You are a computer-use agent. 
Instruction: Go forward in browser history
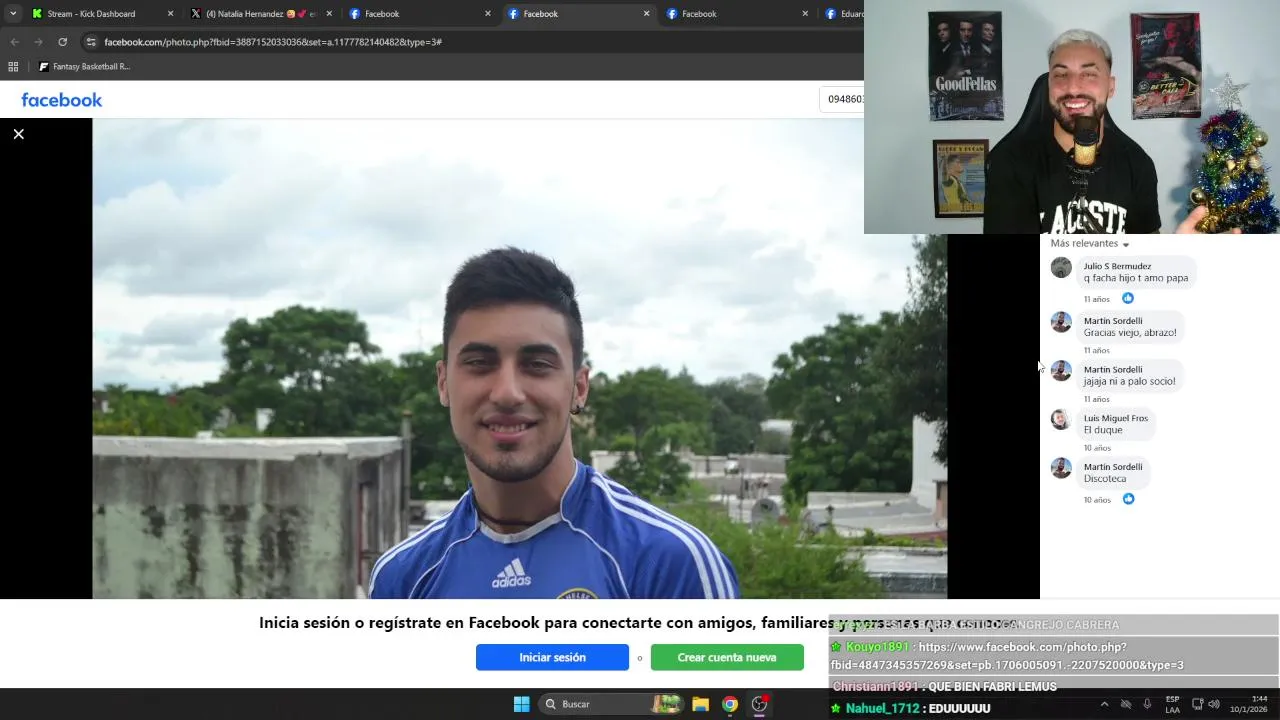coord(38,42)
